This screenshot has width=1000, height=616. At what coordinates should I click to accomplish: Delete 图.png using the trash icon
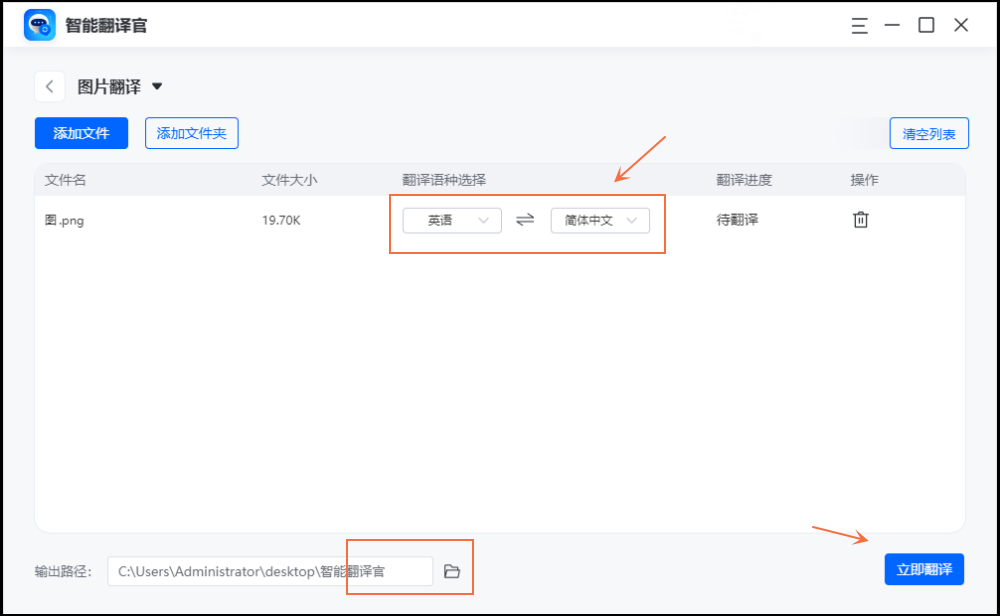point(861,219)
